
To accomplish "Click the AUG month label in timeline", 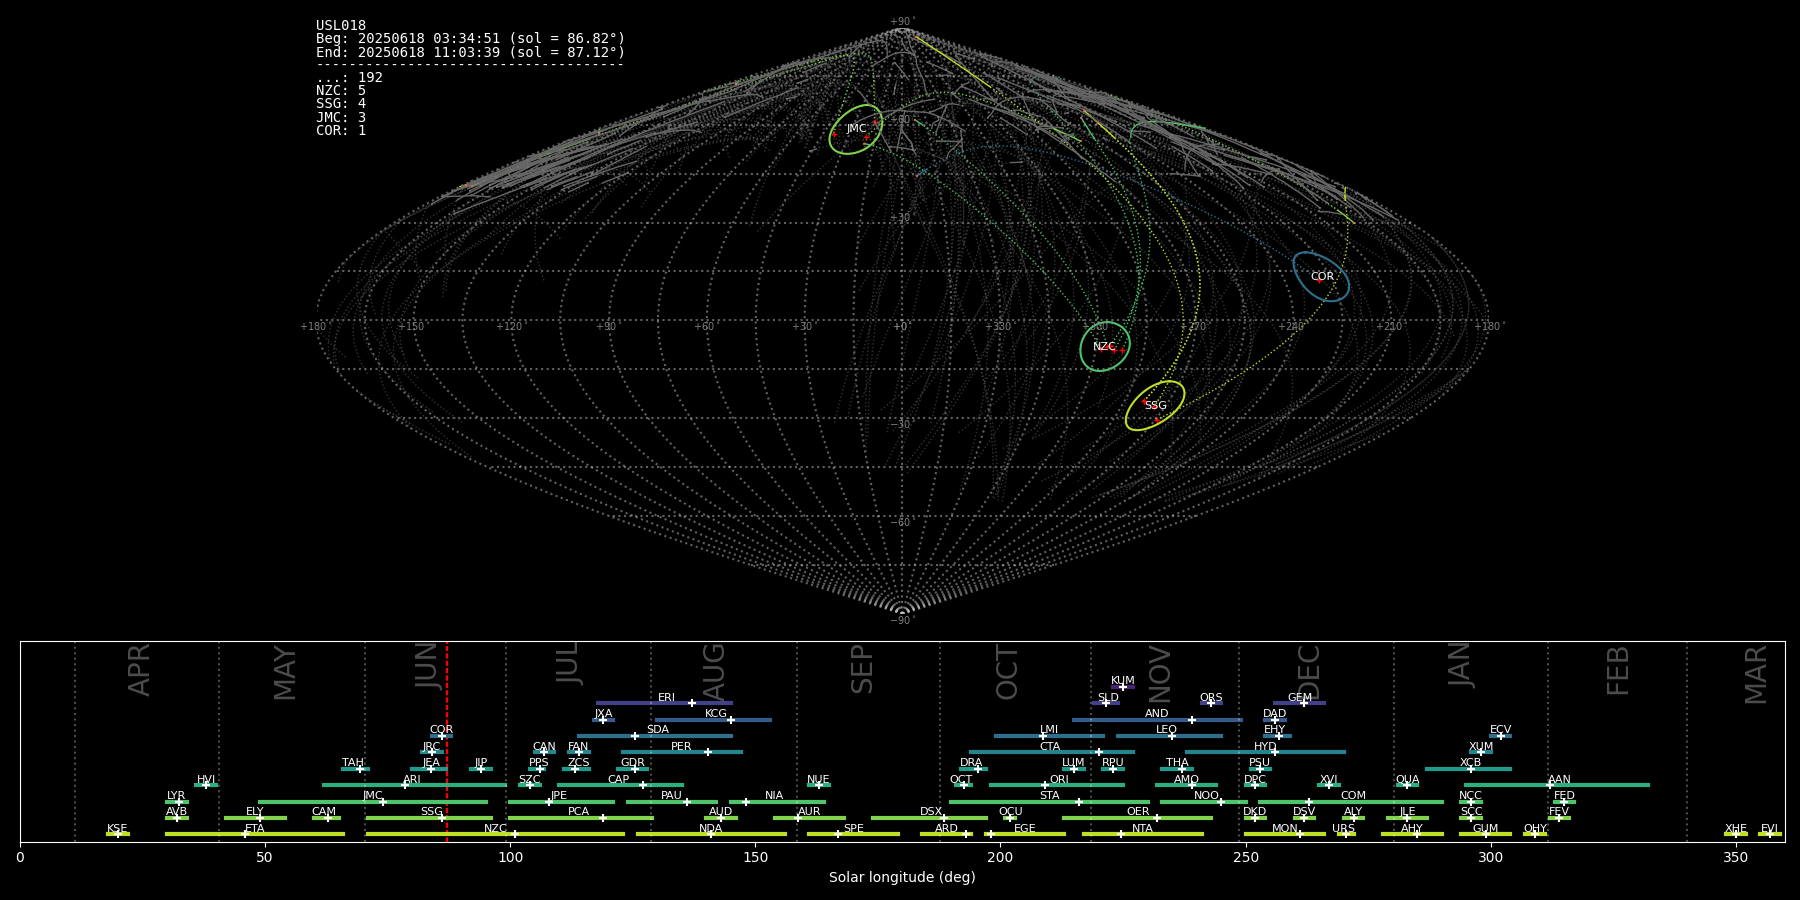I will [x=714, y=672].
